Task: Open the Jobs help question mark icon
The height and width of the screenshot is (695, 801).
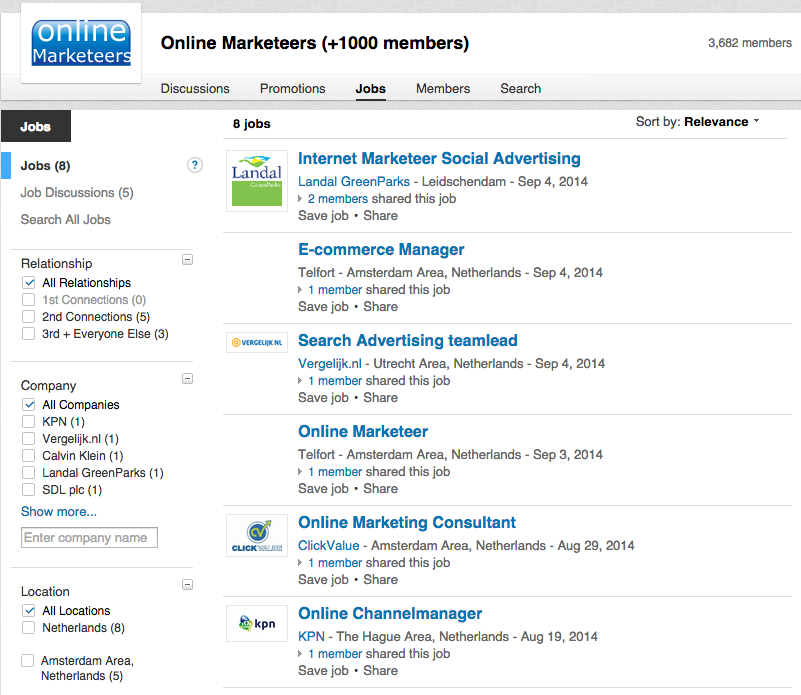Action: click(195, 165)
